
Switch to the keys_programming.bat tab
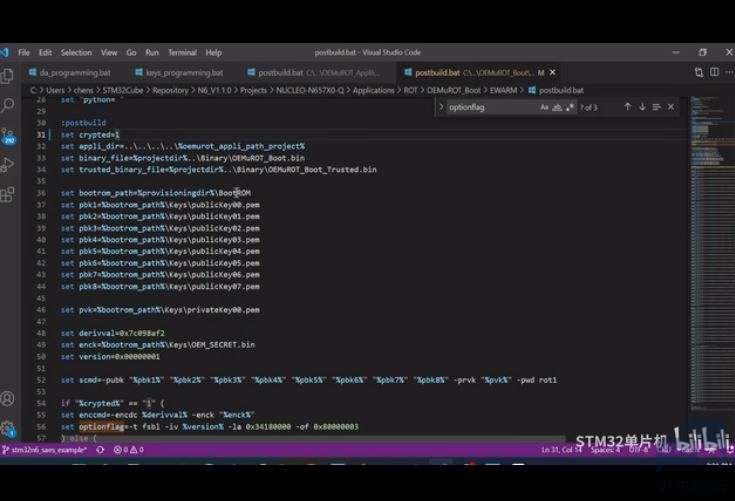pos(179,73)
